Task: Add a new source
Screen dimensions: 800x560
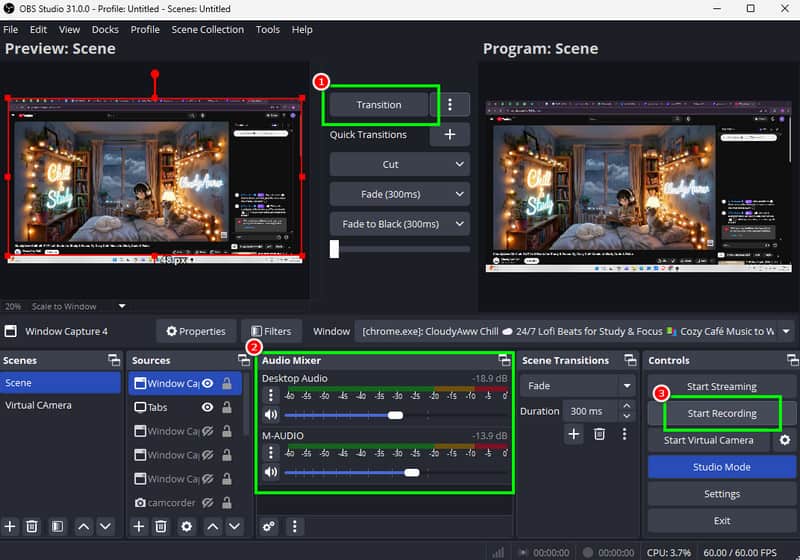Action: click(x=138, y=526)
